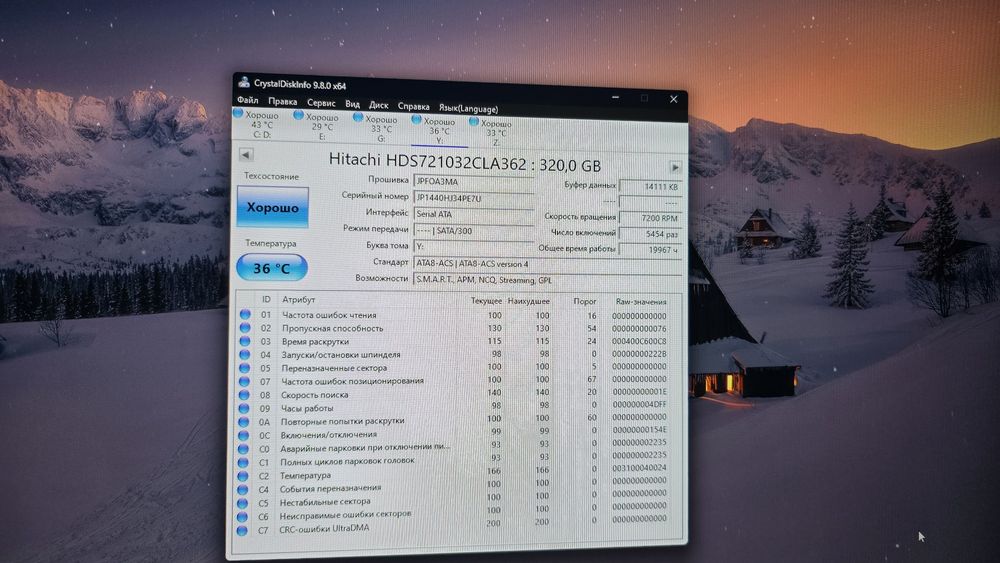
Task: Click the 36 °C temperature button
Action: coord(272,268)
